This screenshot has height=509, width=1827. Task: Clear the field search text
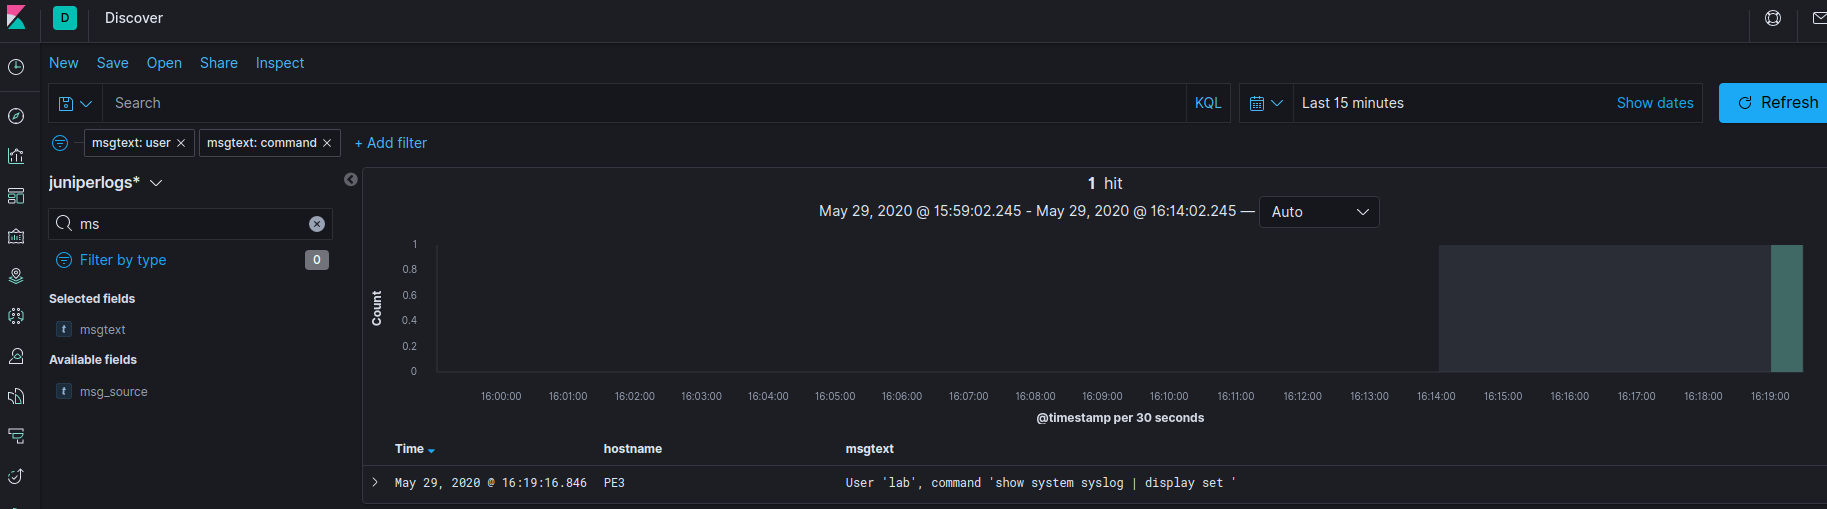pos(317,224)
